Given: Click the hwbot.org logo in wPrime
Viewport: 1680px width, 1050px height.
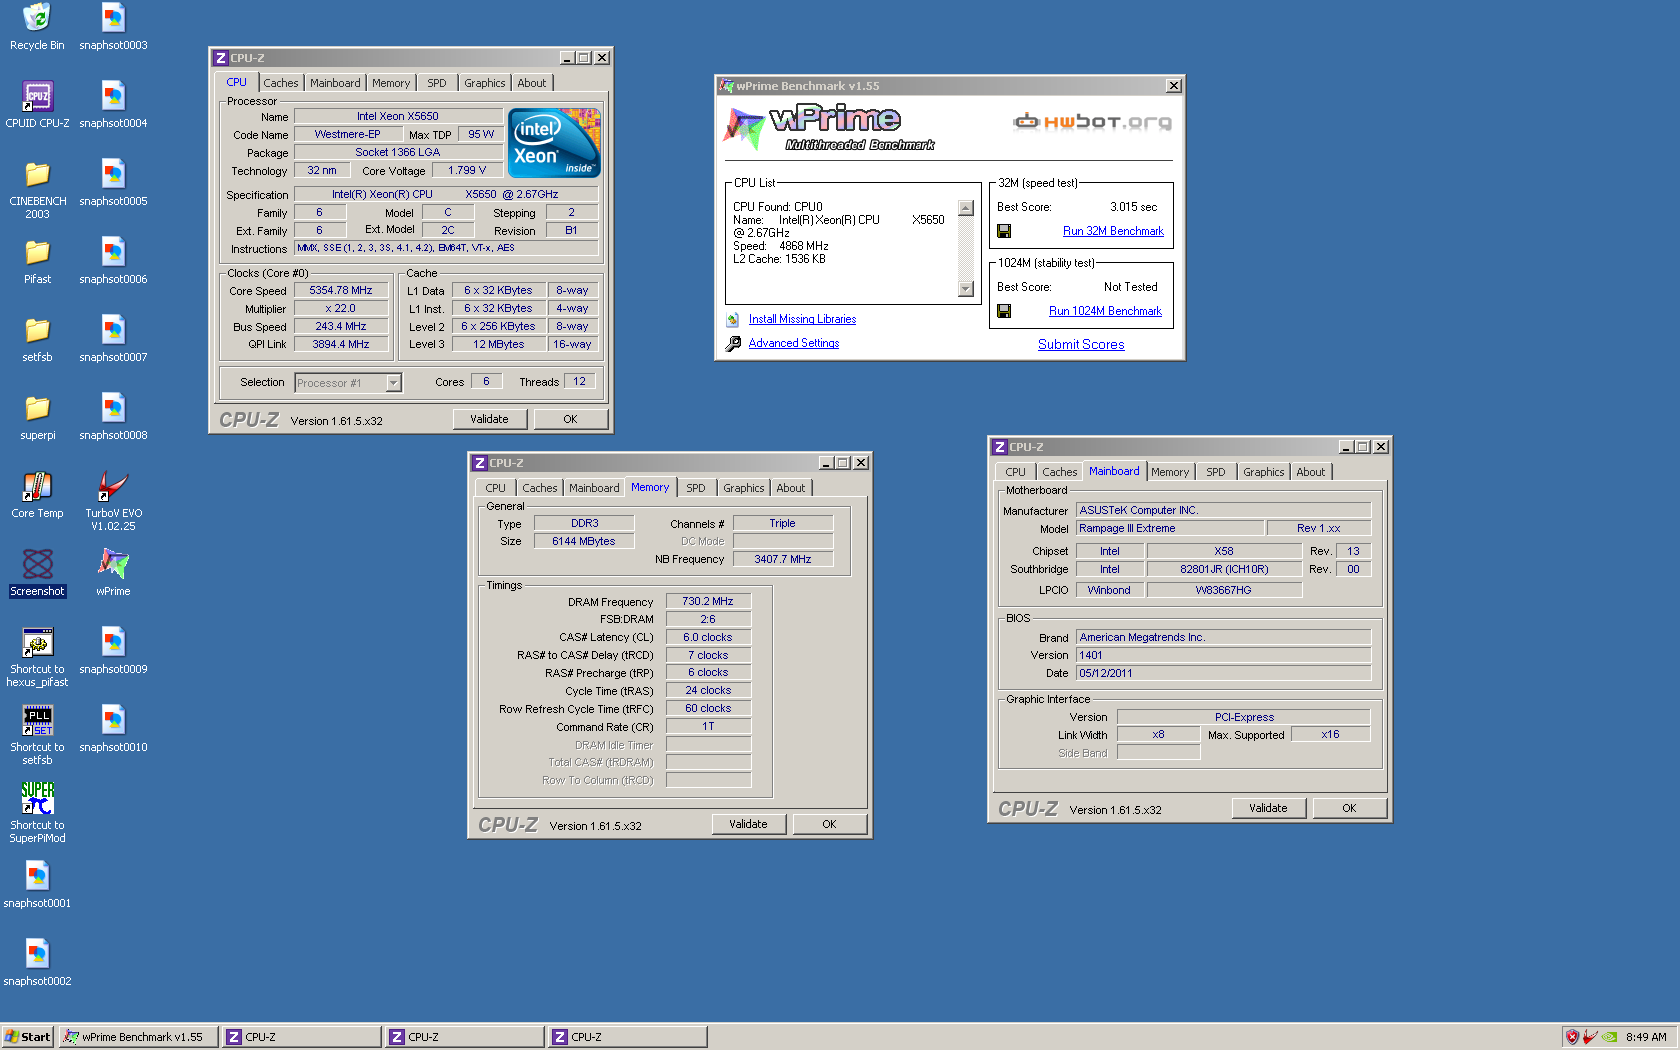Looking at the screenshot, I should click(1092, 122).
